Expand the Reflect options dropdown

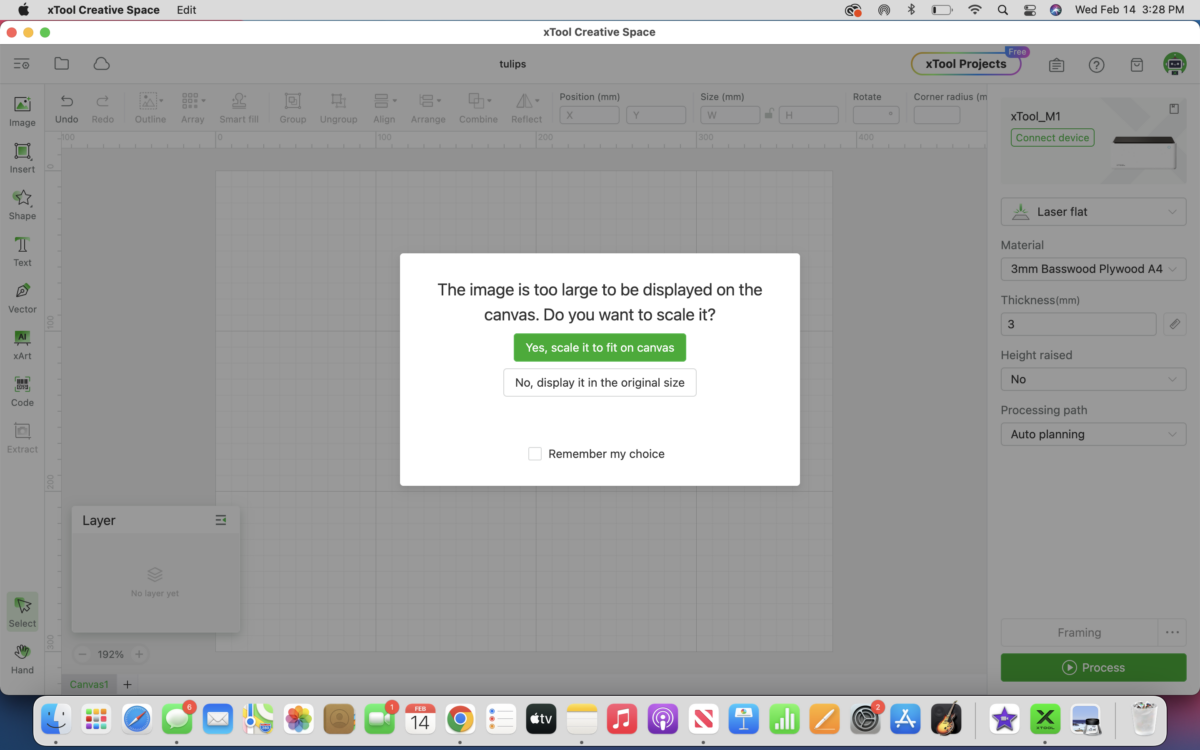click(x=537, y=101)
